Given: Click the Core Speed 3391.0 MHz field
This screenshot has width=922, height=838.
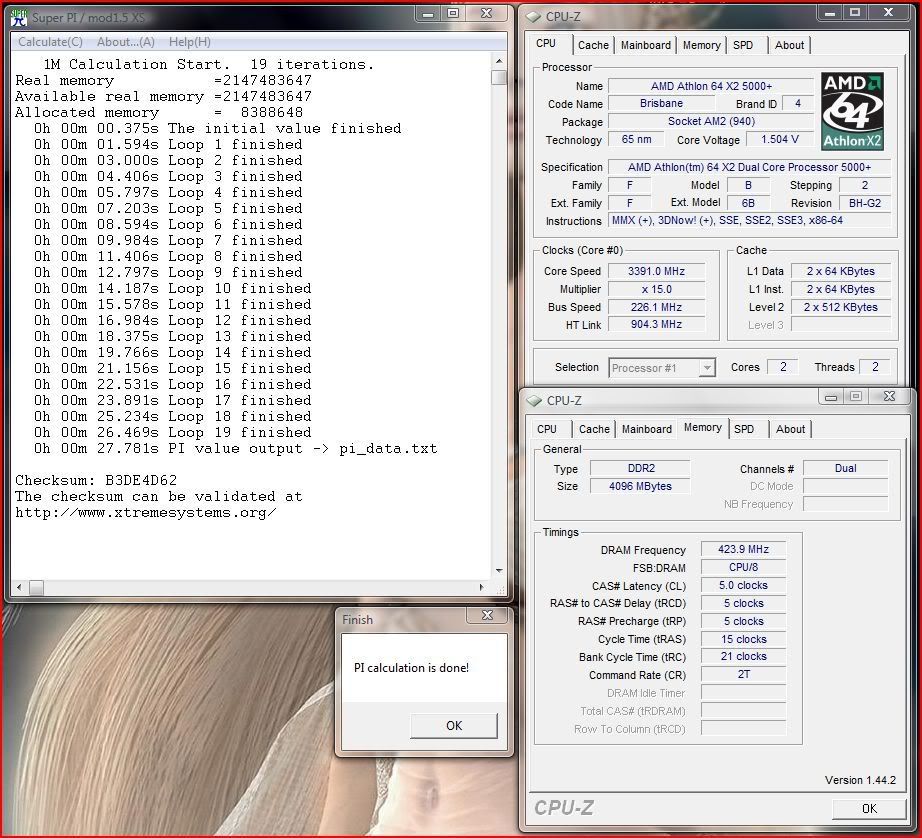Looking at the screenshot, I should click(x=656, y=271).
